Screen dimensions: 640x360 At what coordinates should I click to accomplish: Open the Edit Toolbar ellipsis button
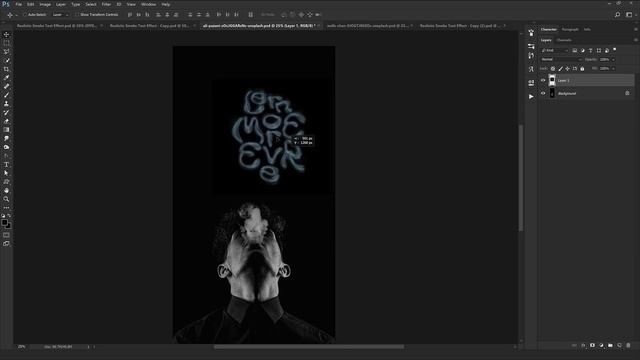click(6, 208)
